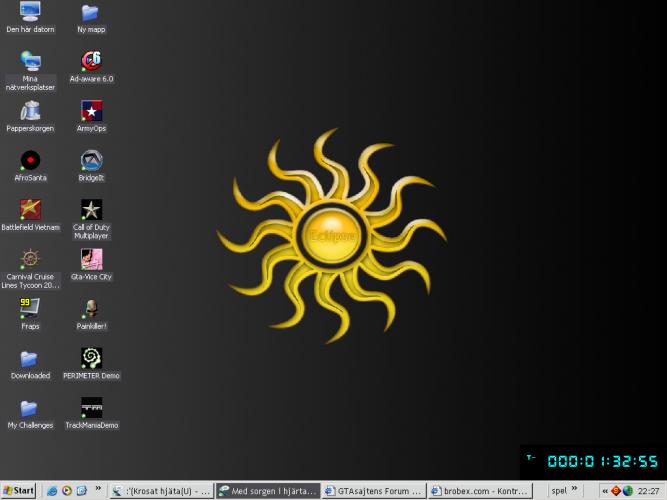Screen dimensions: 667x500
Task: Switch to the brobex.com taskbar window
Action: (482, 491)
